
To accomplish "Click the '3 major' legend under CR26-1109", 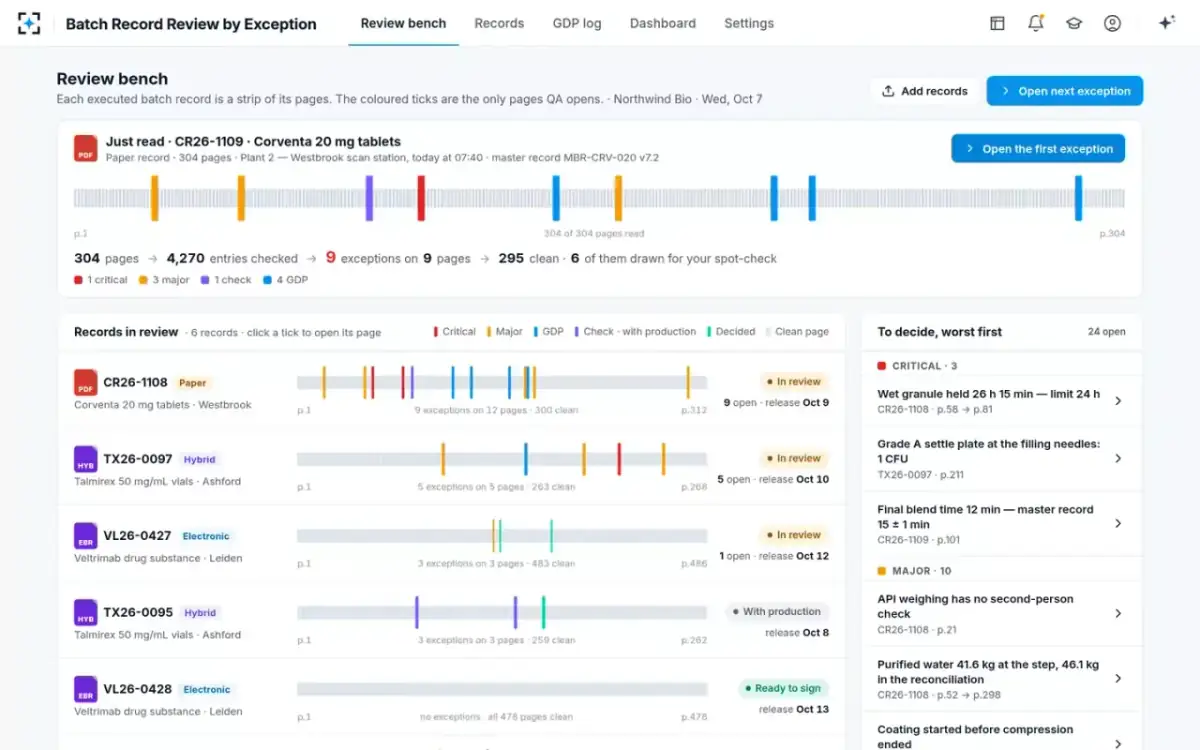I will point(164,280).
